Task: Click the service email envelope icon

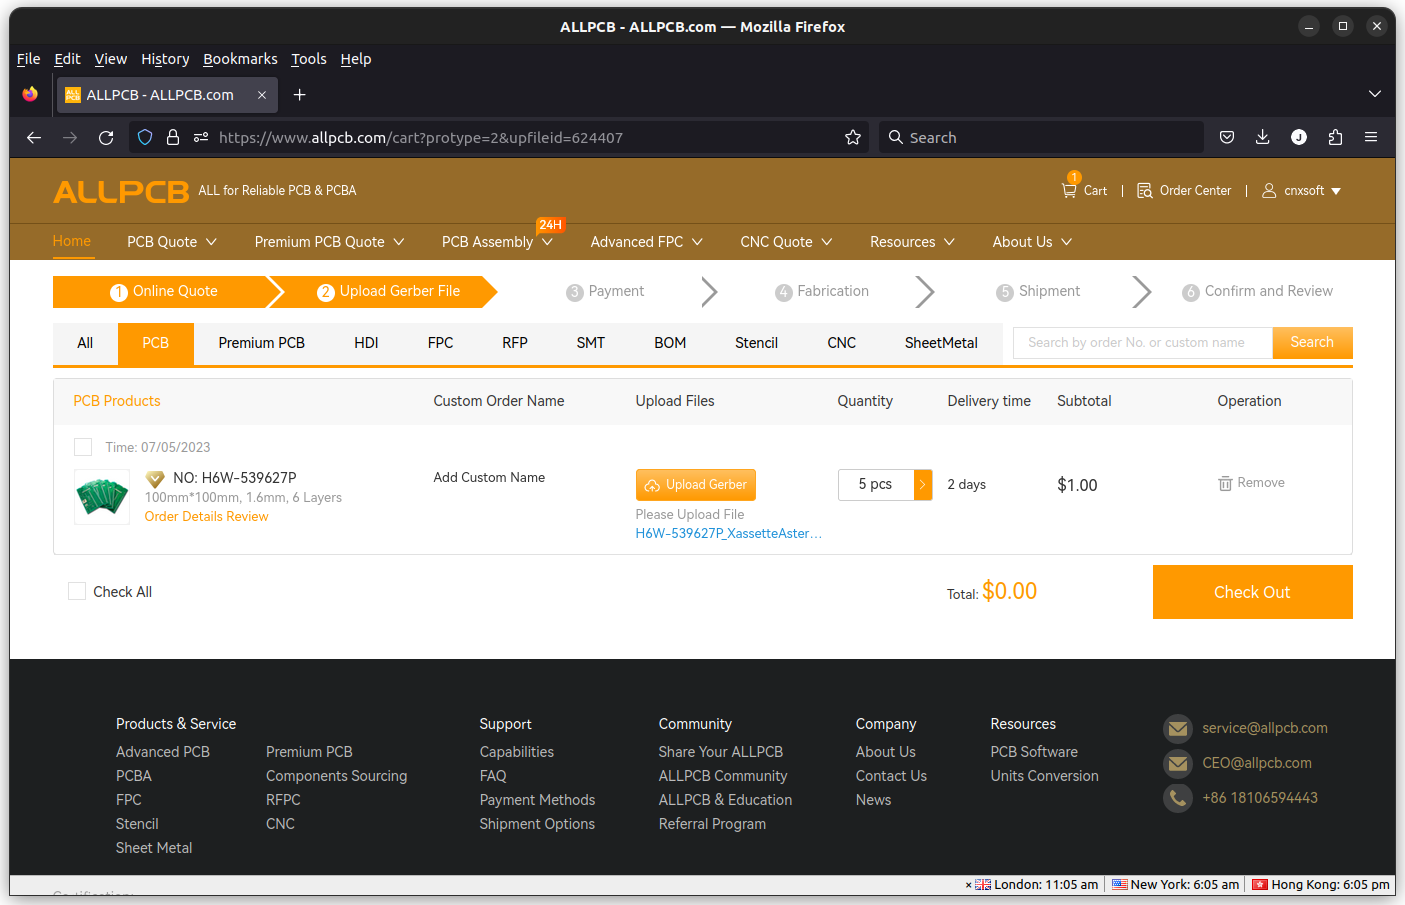Action: pos(1178,729)
